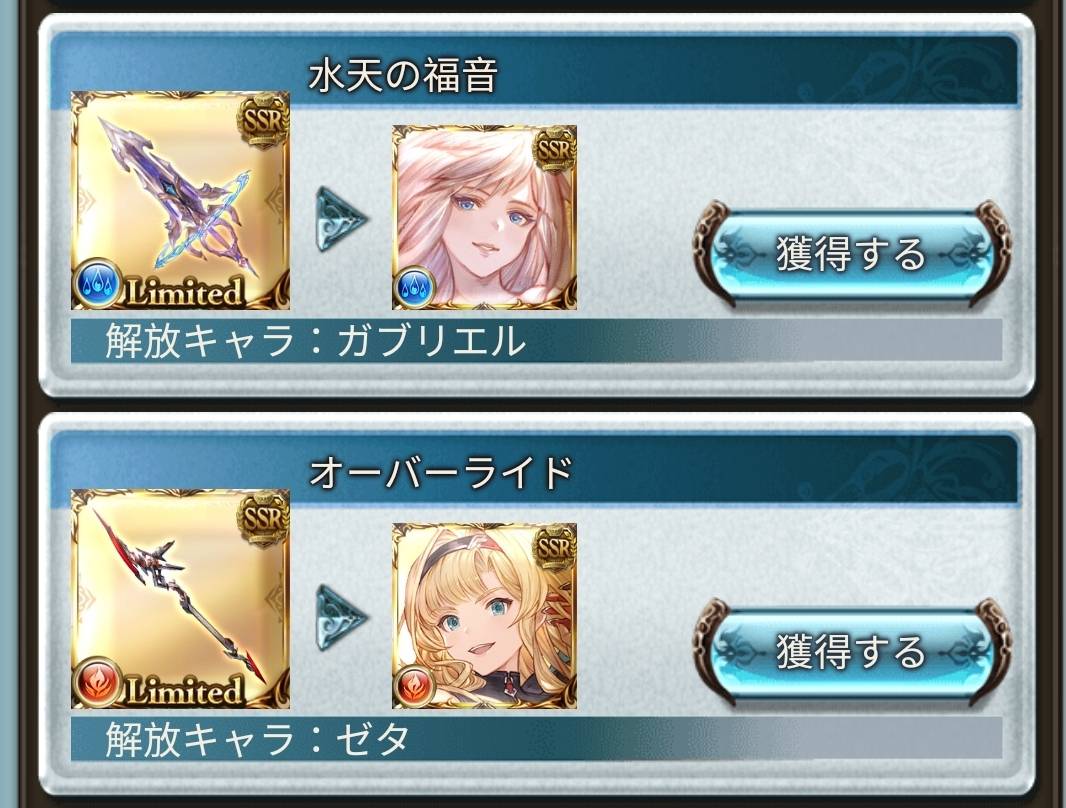
Task: Click arrow icon between 水天の福音 and ガブリエル
Action: tap(341, 219)
